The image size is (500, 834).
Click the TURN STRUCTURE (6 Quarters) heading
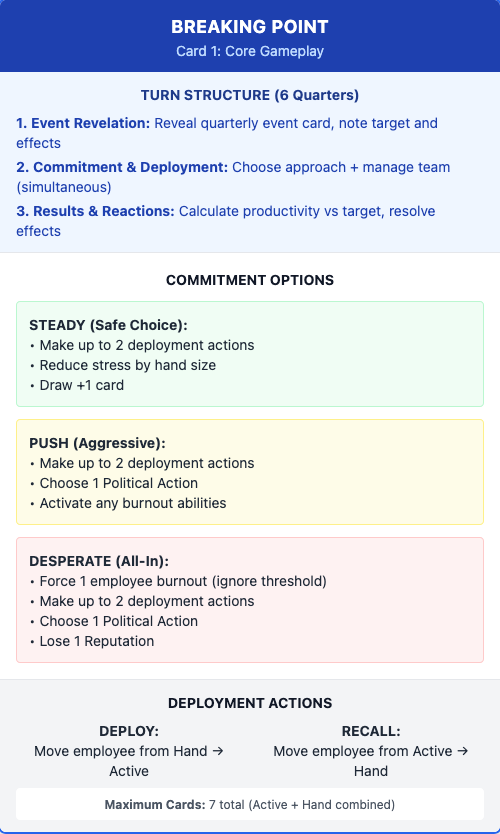(x=249, y=95)
